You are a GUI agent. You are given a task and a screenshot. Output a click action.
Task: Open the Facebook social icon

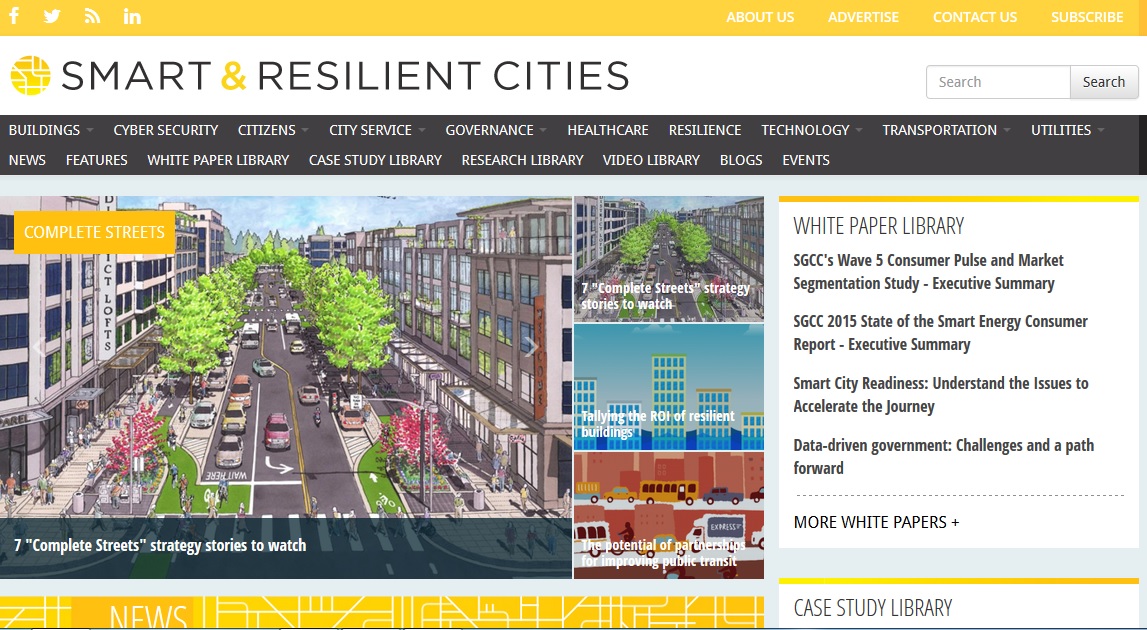(14, 15)
